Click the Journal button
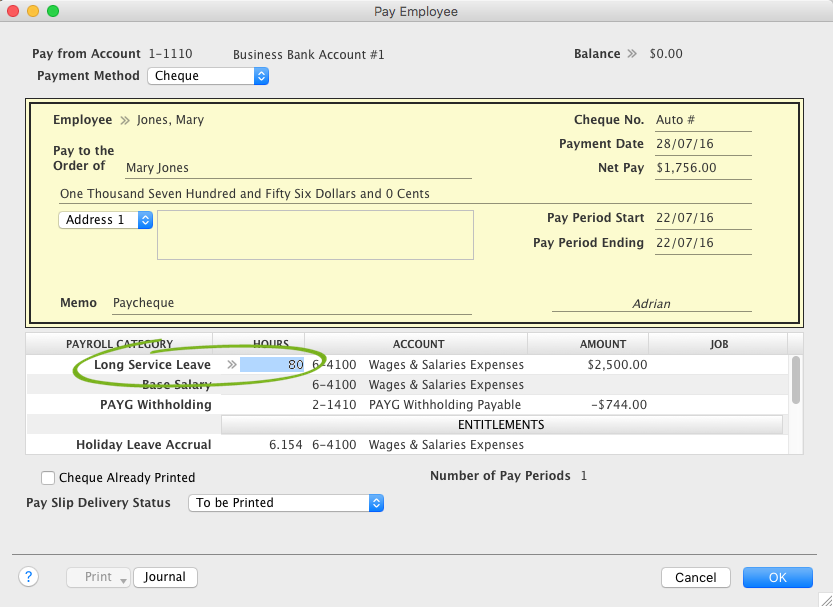The width and height of the screenshot is (833, 607). [167, 577]
